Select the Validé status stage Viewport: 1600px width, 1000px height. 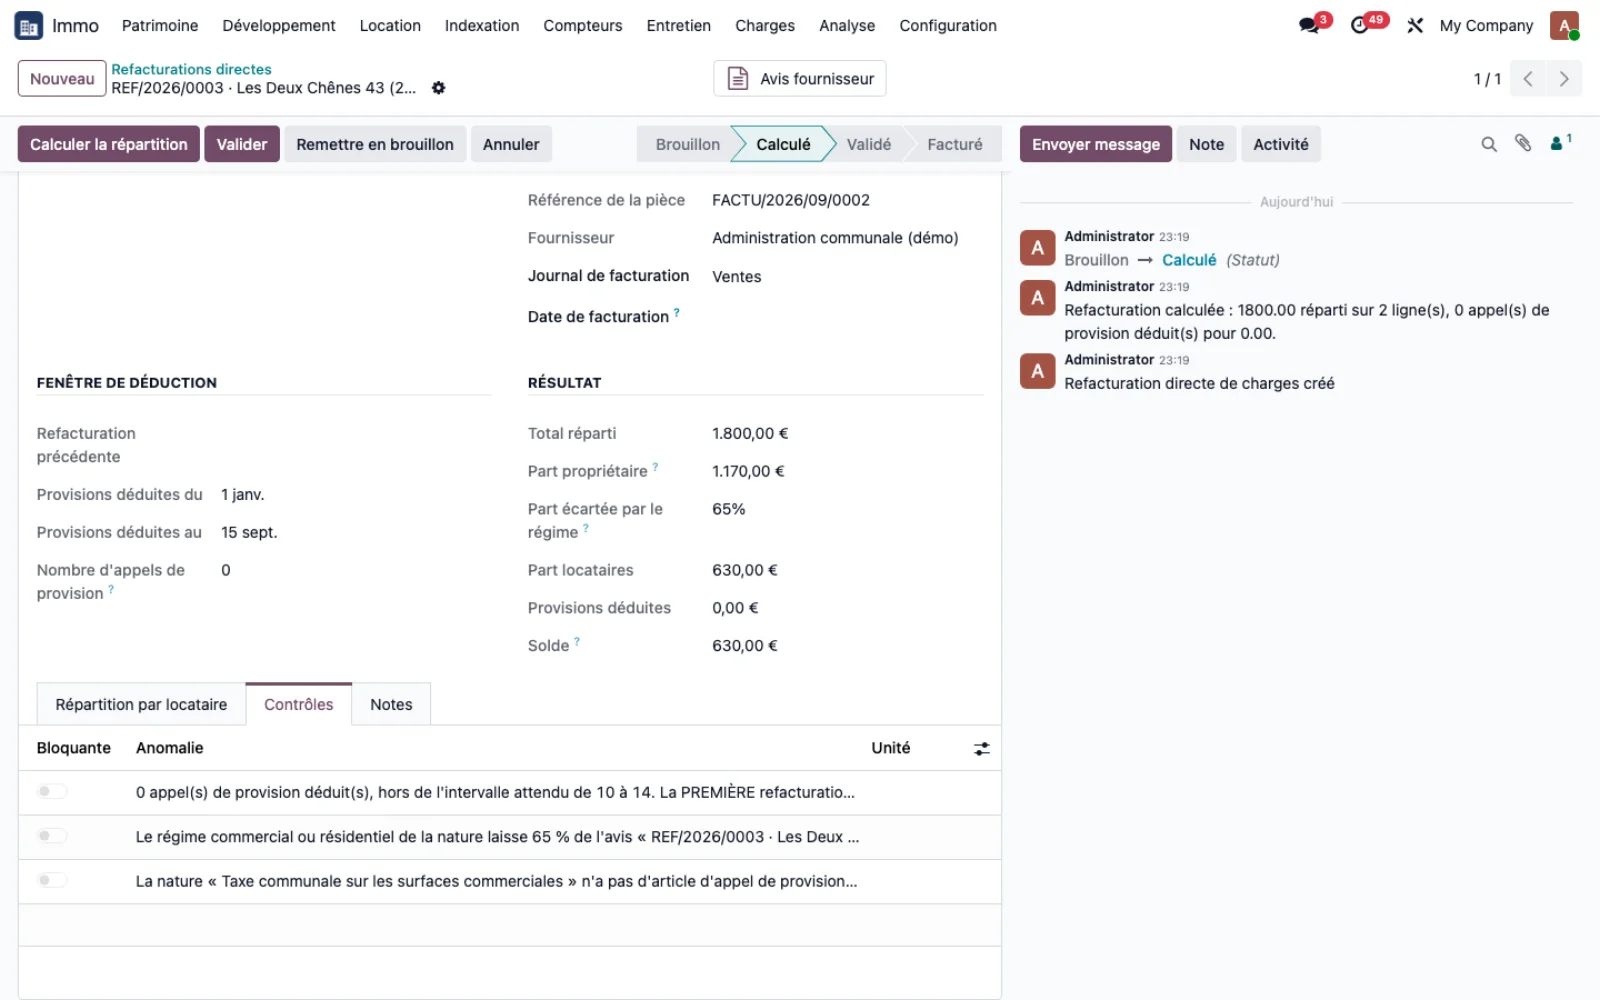pos(868,144)
